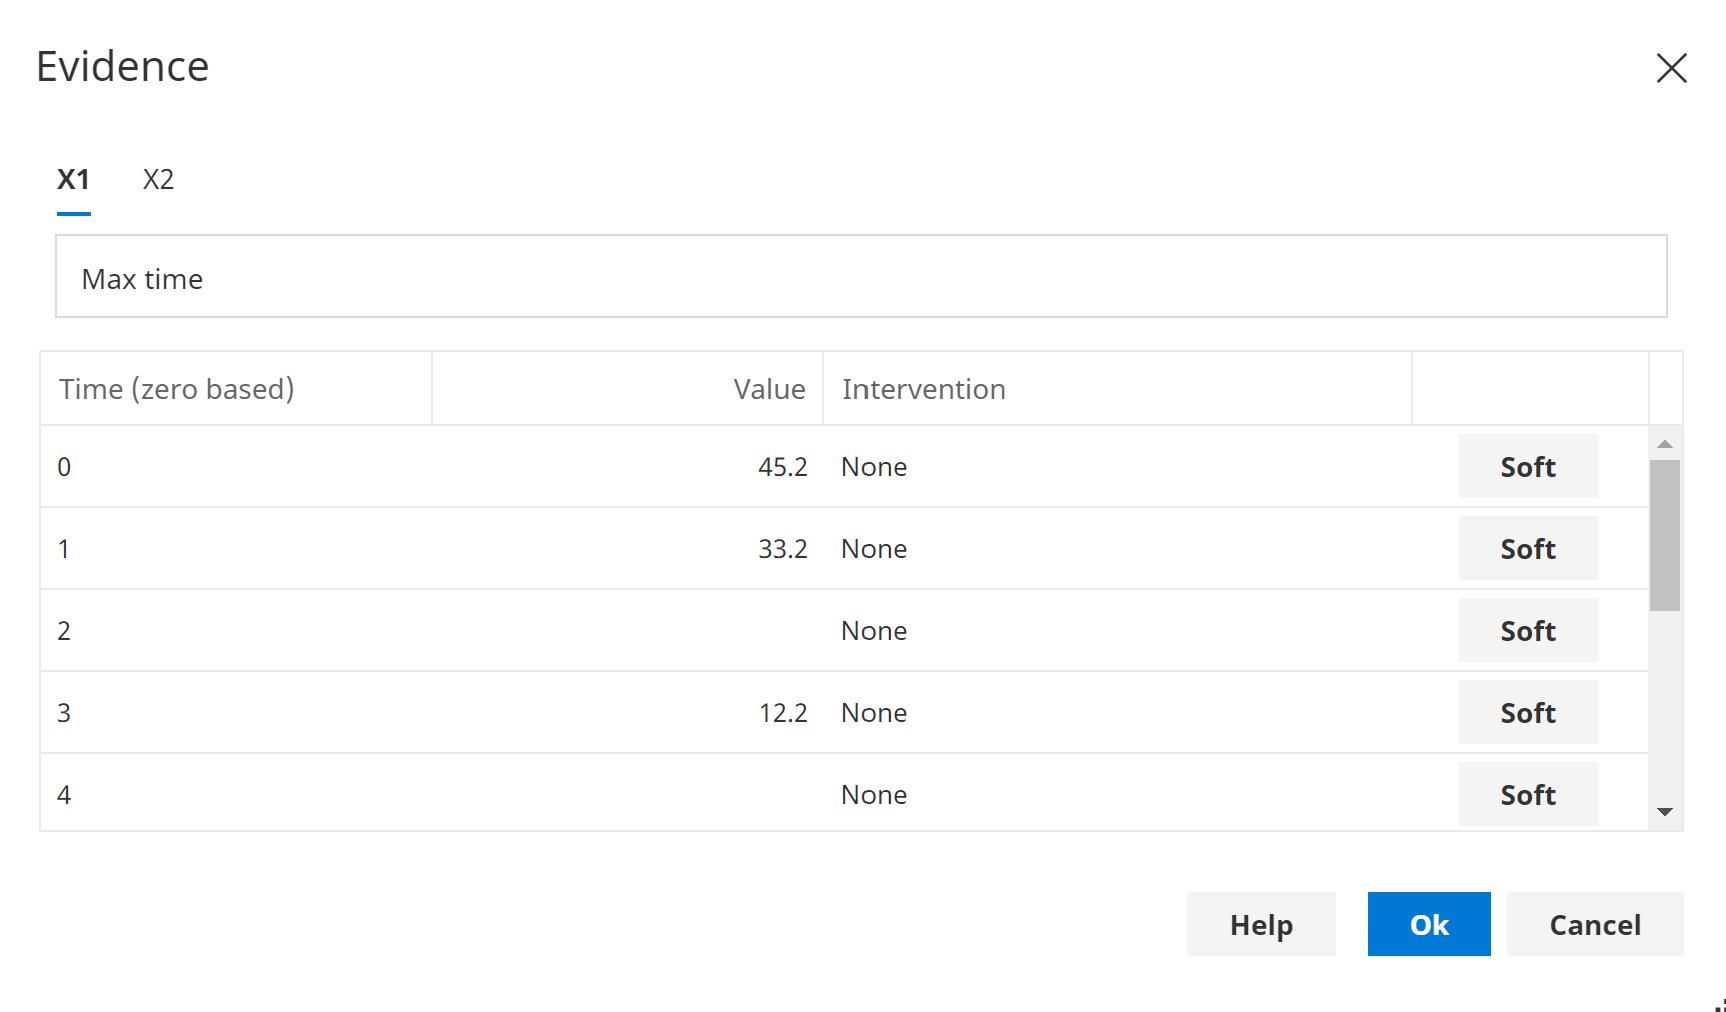The width and height of the screenshot is (1726, 1012).
Task: Toggle Soft evidence for time 1
Action: point(1527,549)
